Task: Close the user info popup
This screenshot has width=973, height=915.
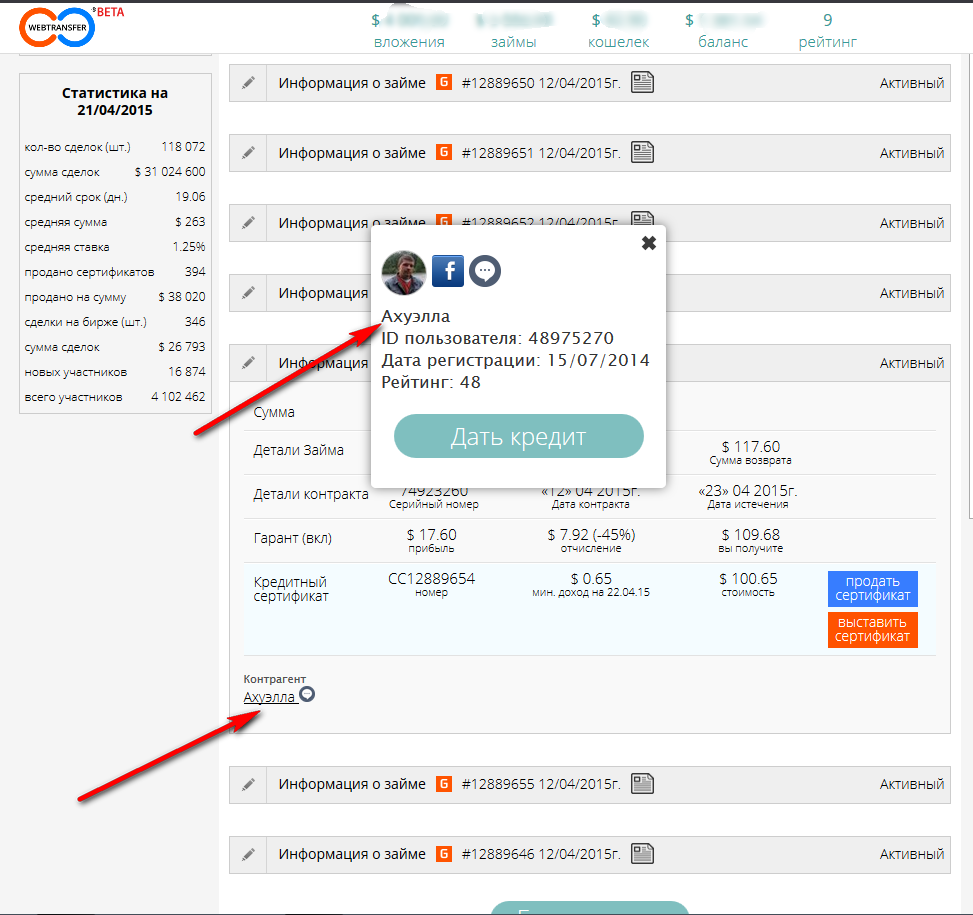Action: tap(648, 243)
